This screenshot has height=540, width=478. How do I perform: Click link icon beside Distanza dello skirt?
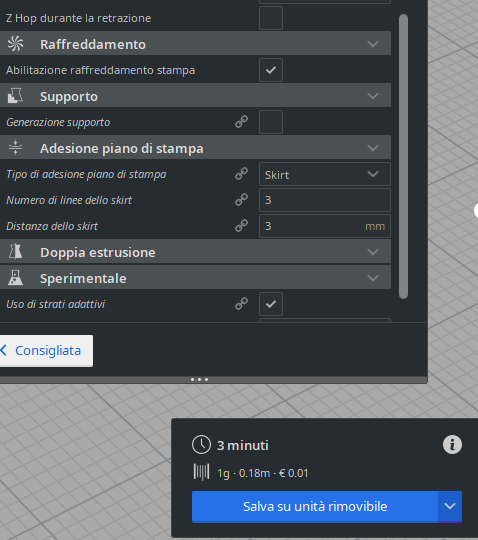click(x=241, y=226)
